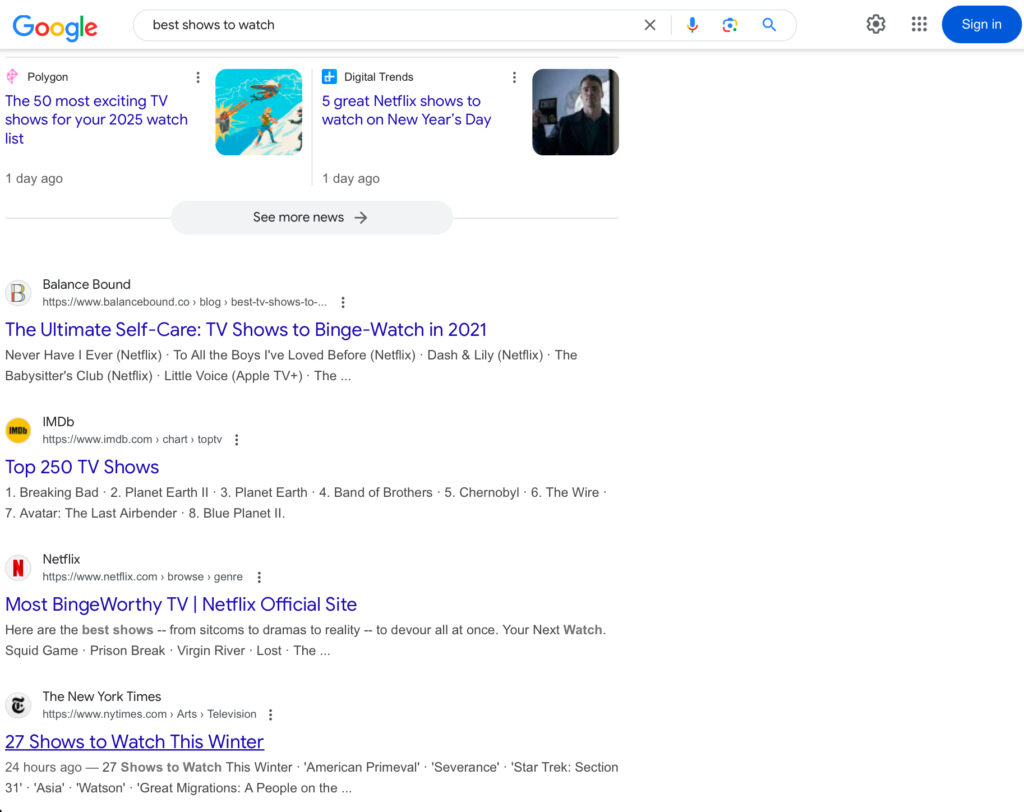Go to the Google logo homepage
Image resolution: width=1024 pixels, height=812 pixels.
coord(55,27)
